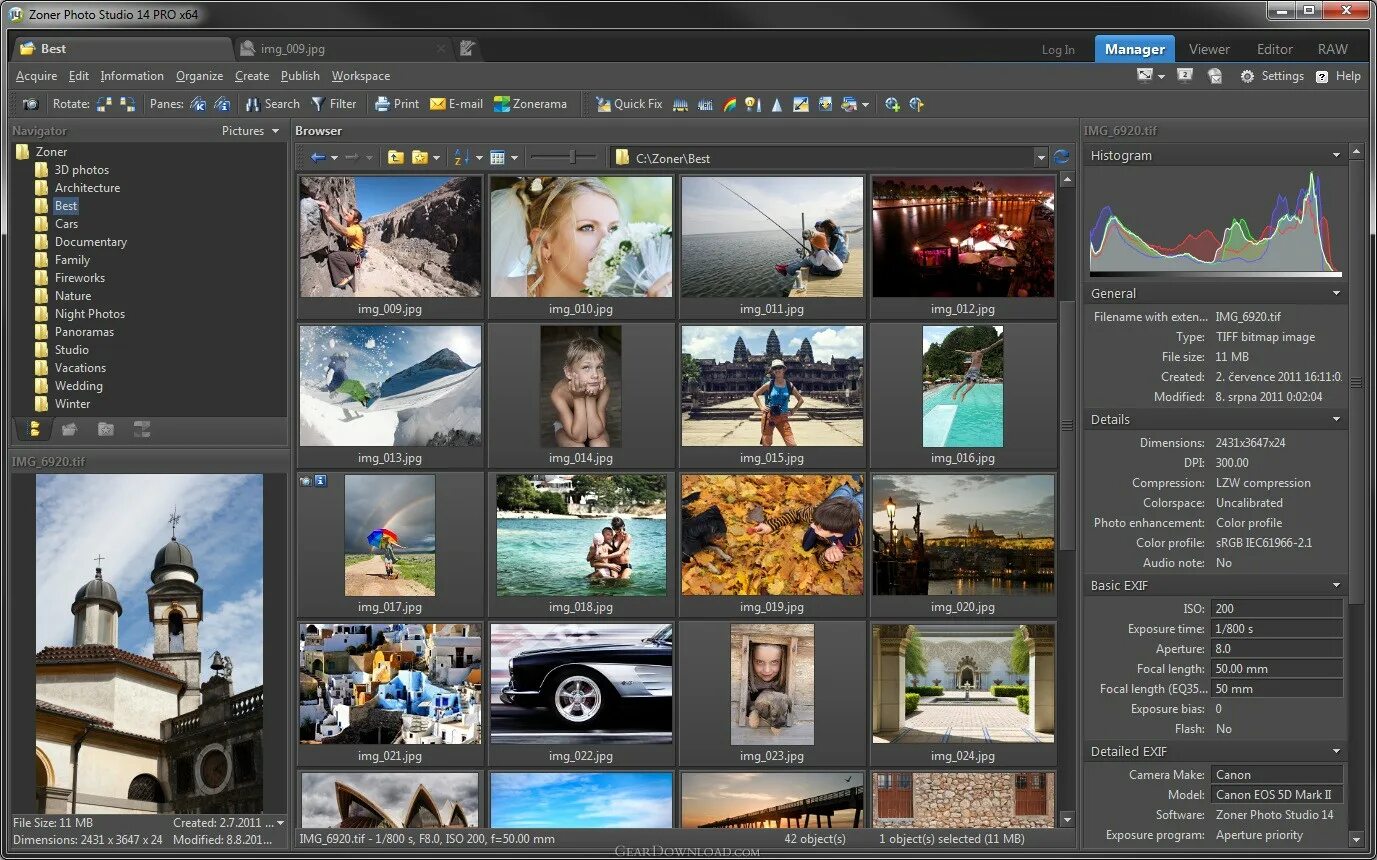Select the img_022.jpg car thumbnail
1377x860 pixels.
[581, 685]
